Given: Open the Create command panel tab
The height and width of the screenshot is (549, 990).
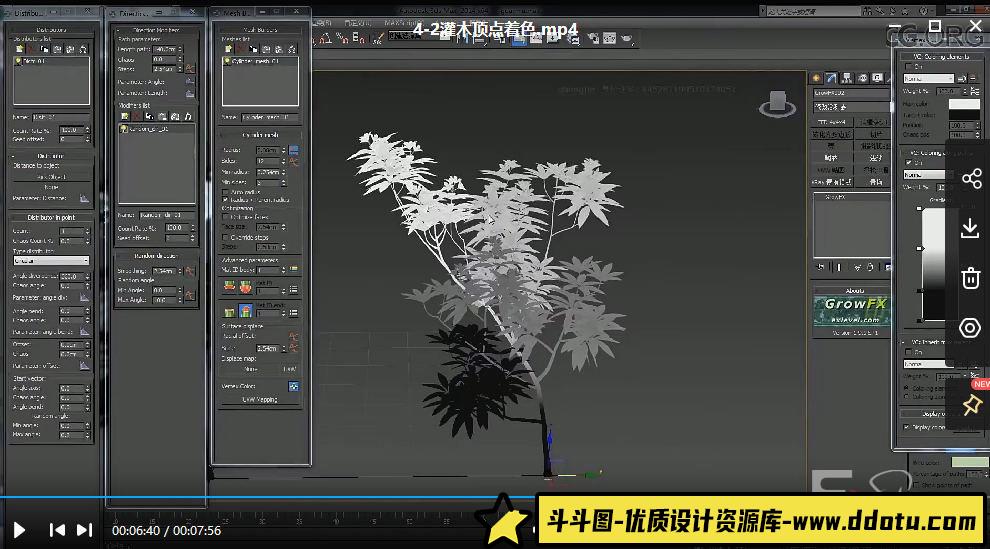Looking at the screenshot, I should coord(816,78).
